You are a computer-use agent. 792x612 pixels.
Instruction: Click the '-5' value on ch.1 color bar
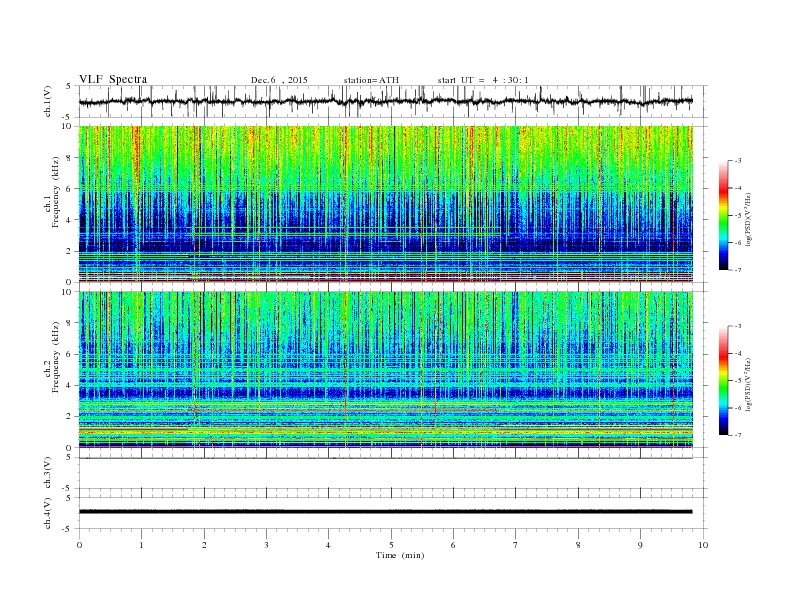[x=738, y=215]
